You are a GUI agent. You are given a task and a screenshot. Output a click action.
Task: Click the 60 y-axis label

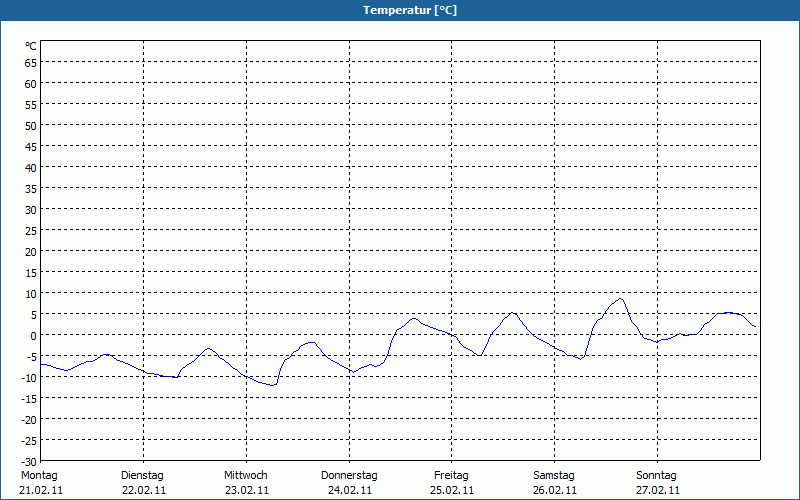[31, 84]
